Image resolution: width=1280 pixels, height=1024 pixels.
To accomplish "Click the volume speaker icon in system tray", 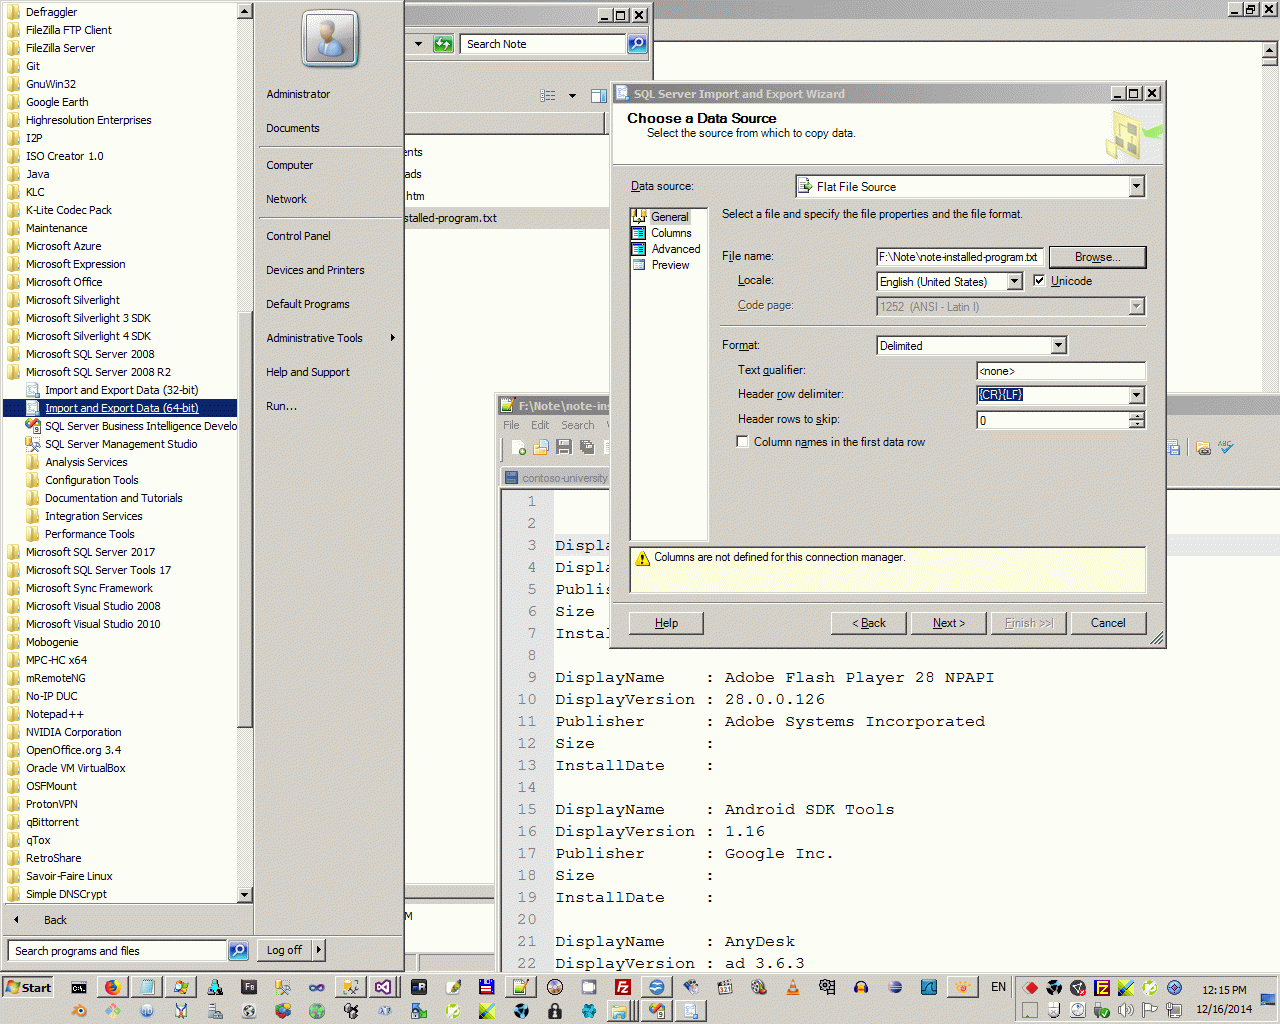I will coord(1126,1010).
